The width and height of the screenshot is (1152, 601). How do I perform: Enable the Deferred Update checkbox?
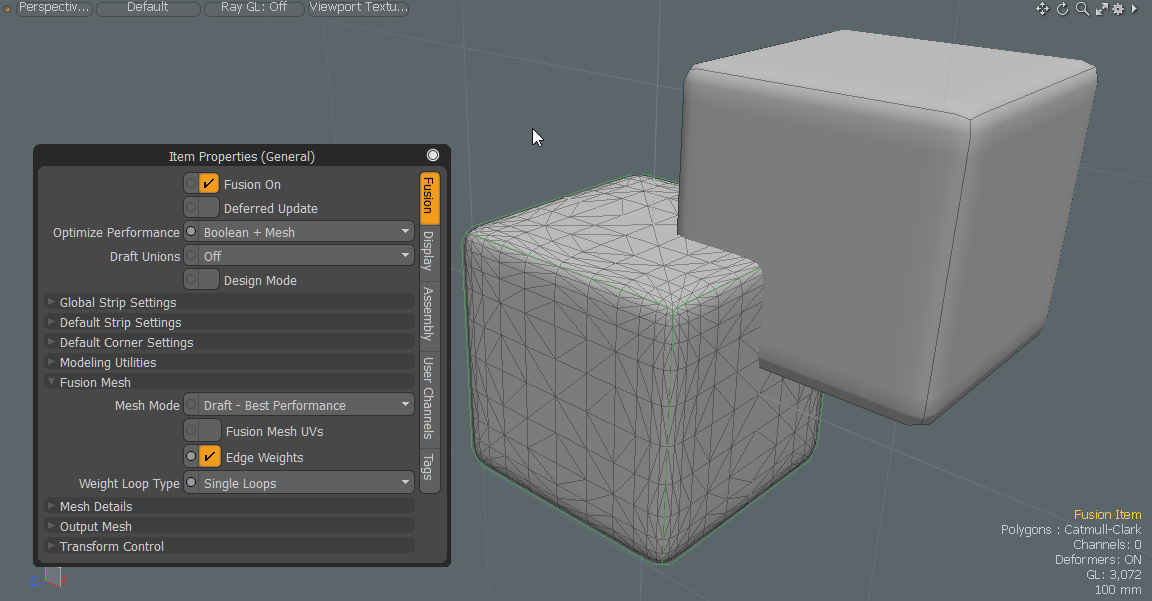(x=209, y=208)
